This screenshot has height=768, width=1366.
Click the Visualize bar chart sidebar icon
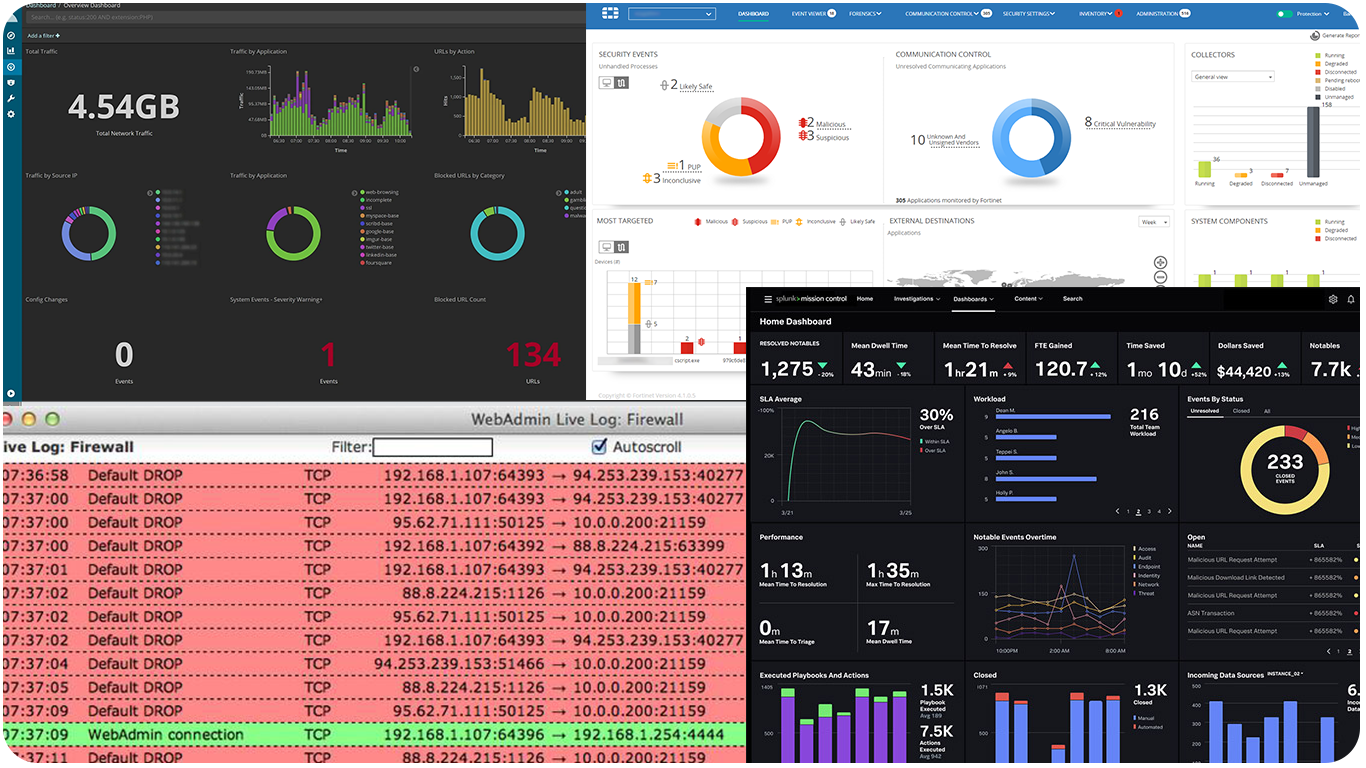(x=11, y=50)
